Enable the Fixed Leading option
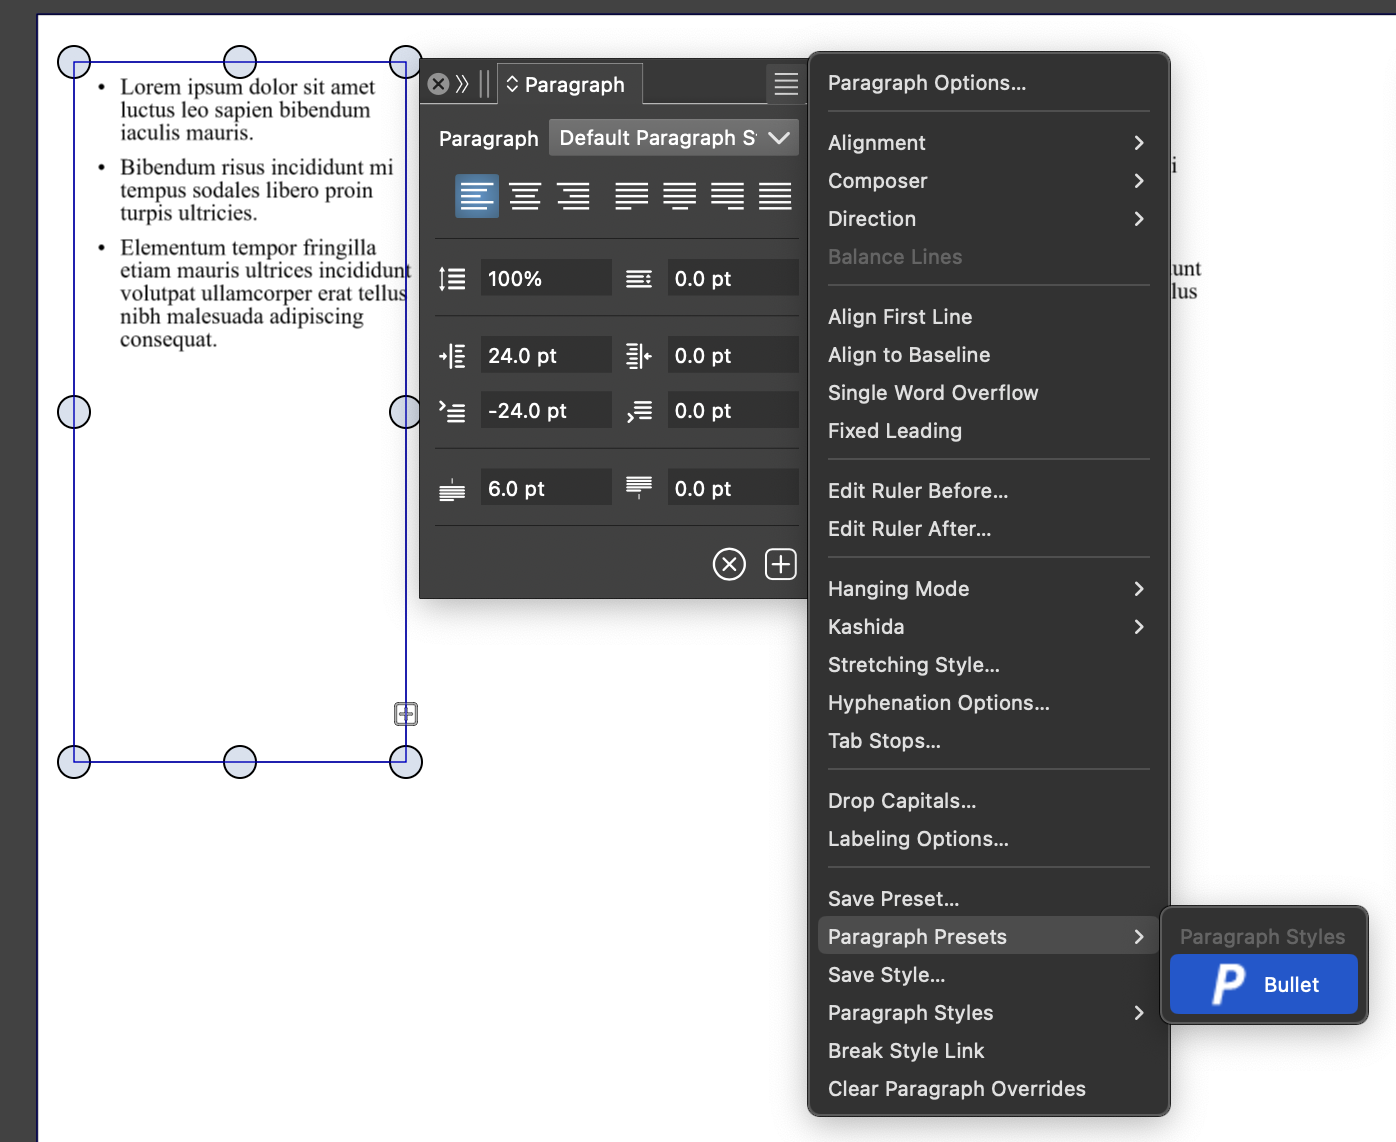Screen dimensions: 1396x1142 click(894, 431)
